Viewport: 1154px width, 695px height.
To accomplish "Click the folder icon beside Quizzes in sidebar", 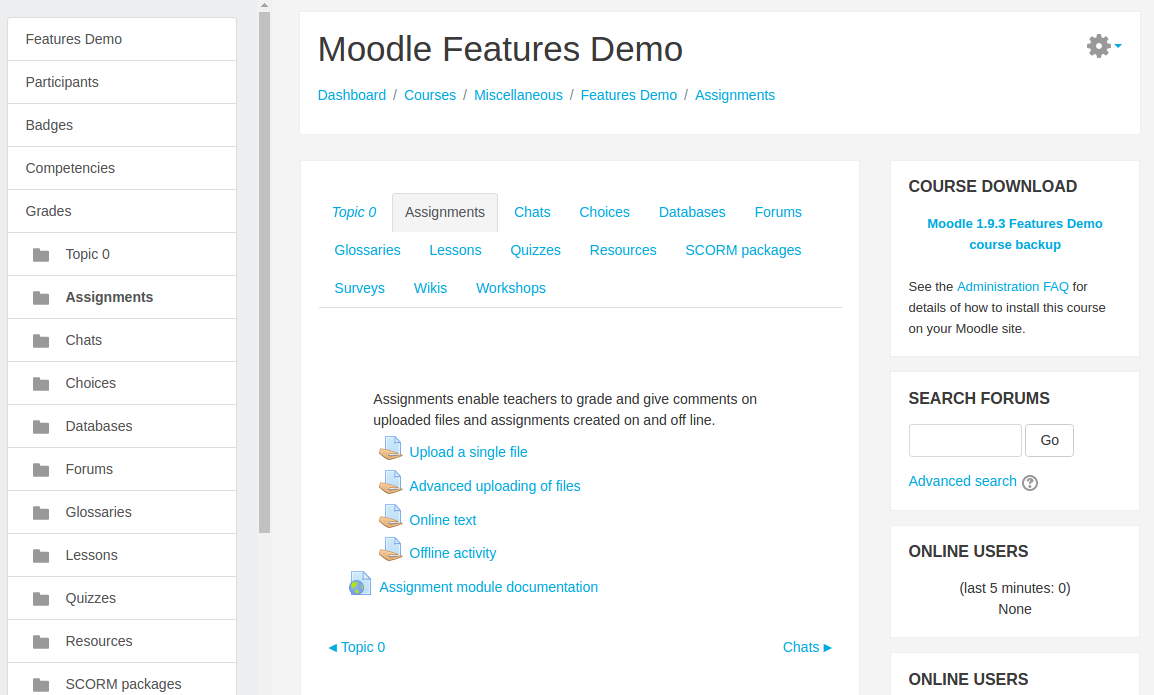I will [41, 599].
